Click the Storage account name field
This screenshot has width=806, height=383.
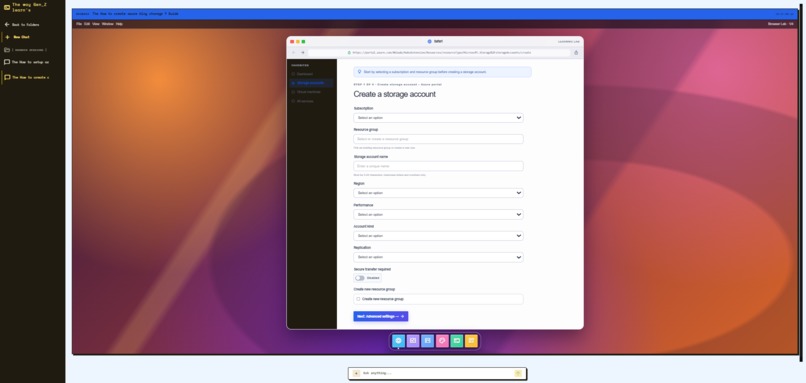tap(438, 166)
